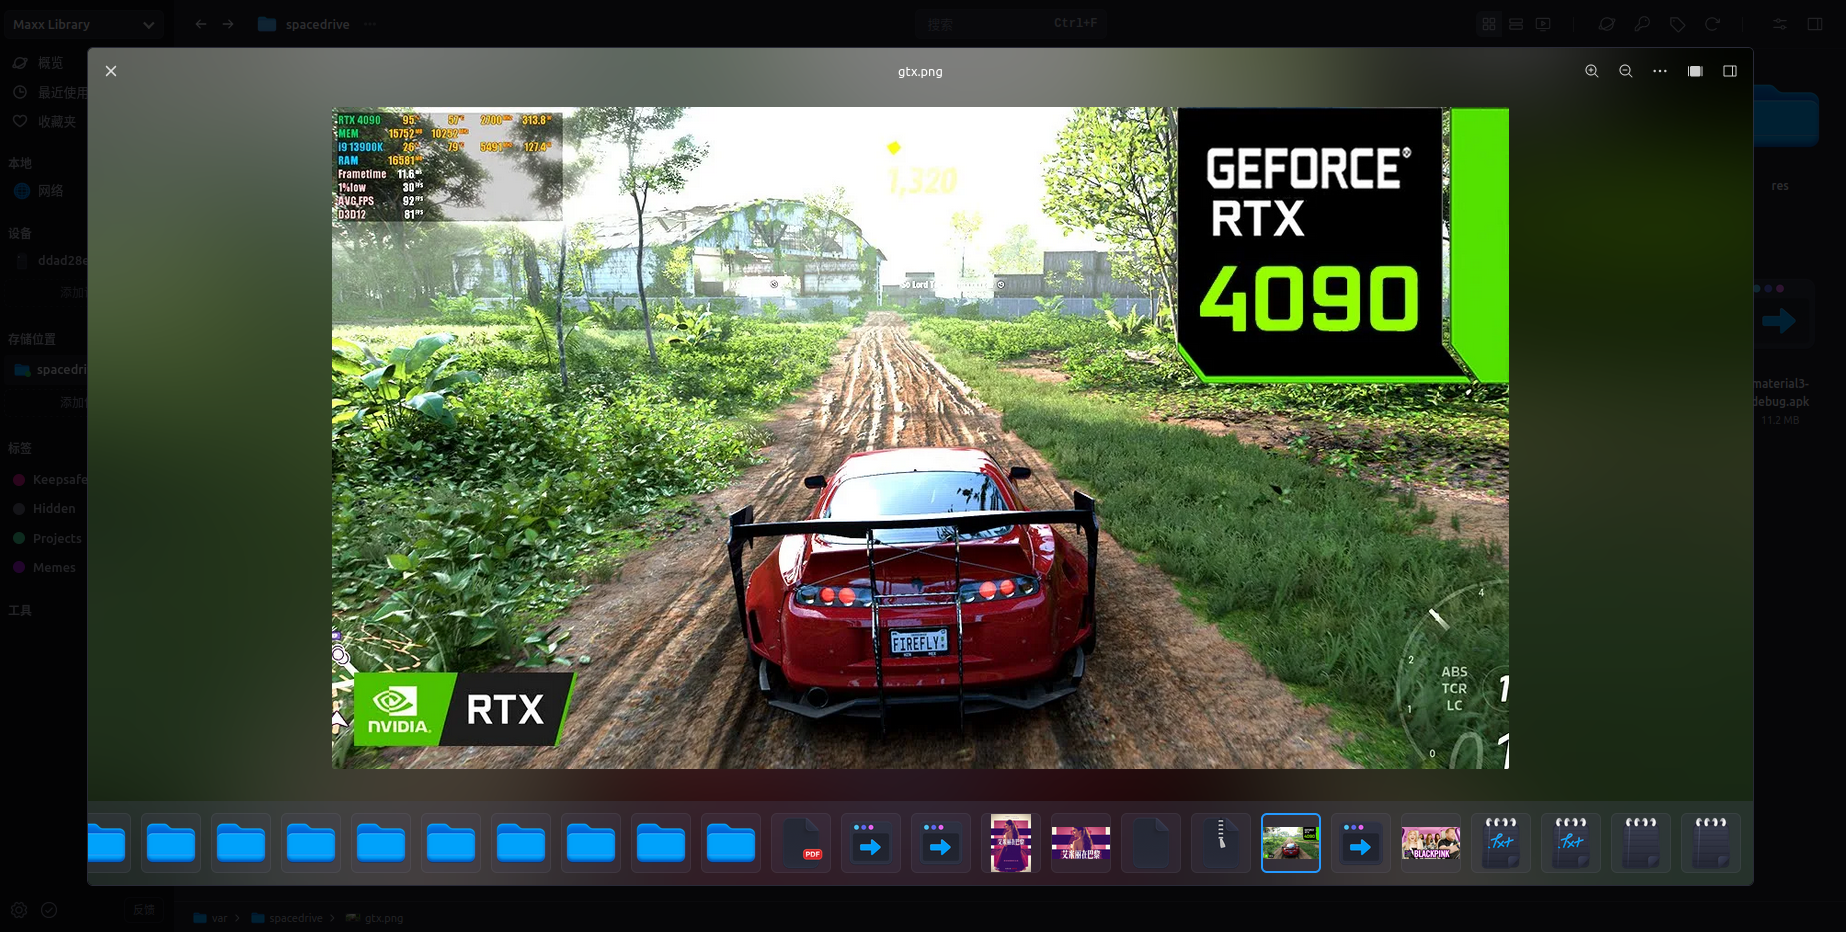
Task: Zoom in on the previewed image
Action: point(1592,71)
